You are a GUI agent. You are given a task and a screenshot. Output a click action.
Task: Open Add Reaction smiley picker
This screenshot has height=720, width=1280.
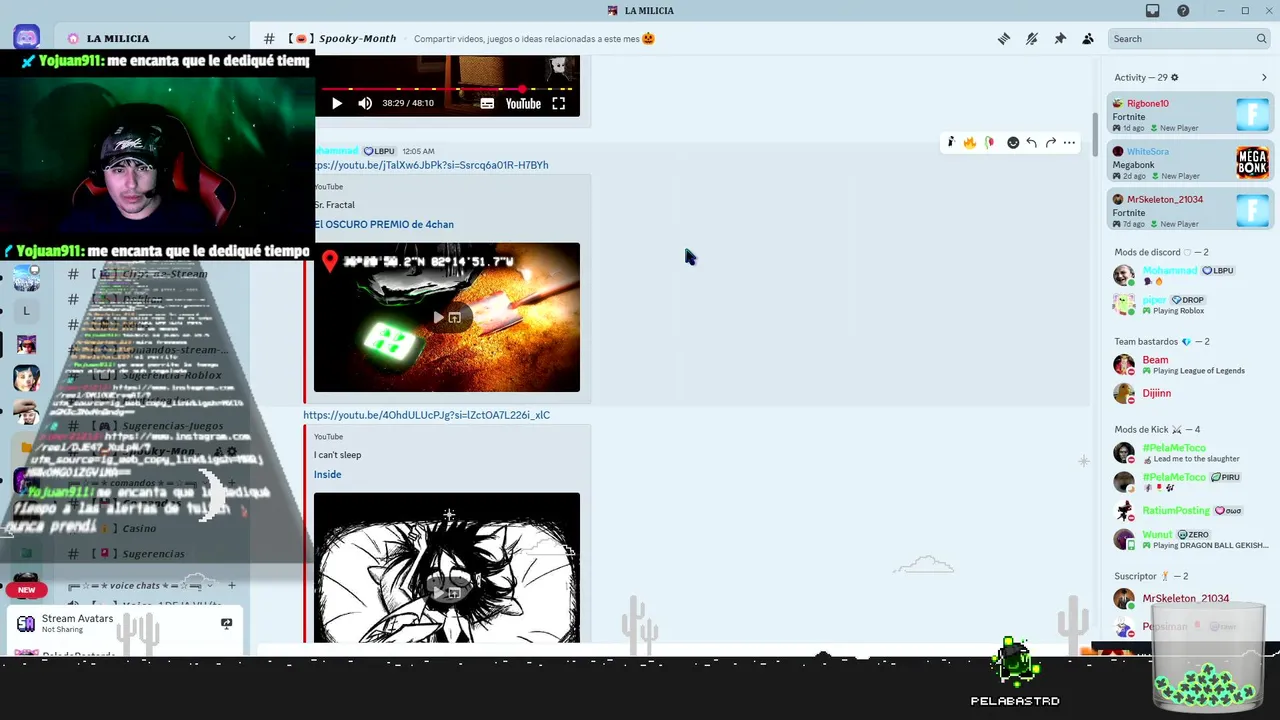[1013, 143]
